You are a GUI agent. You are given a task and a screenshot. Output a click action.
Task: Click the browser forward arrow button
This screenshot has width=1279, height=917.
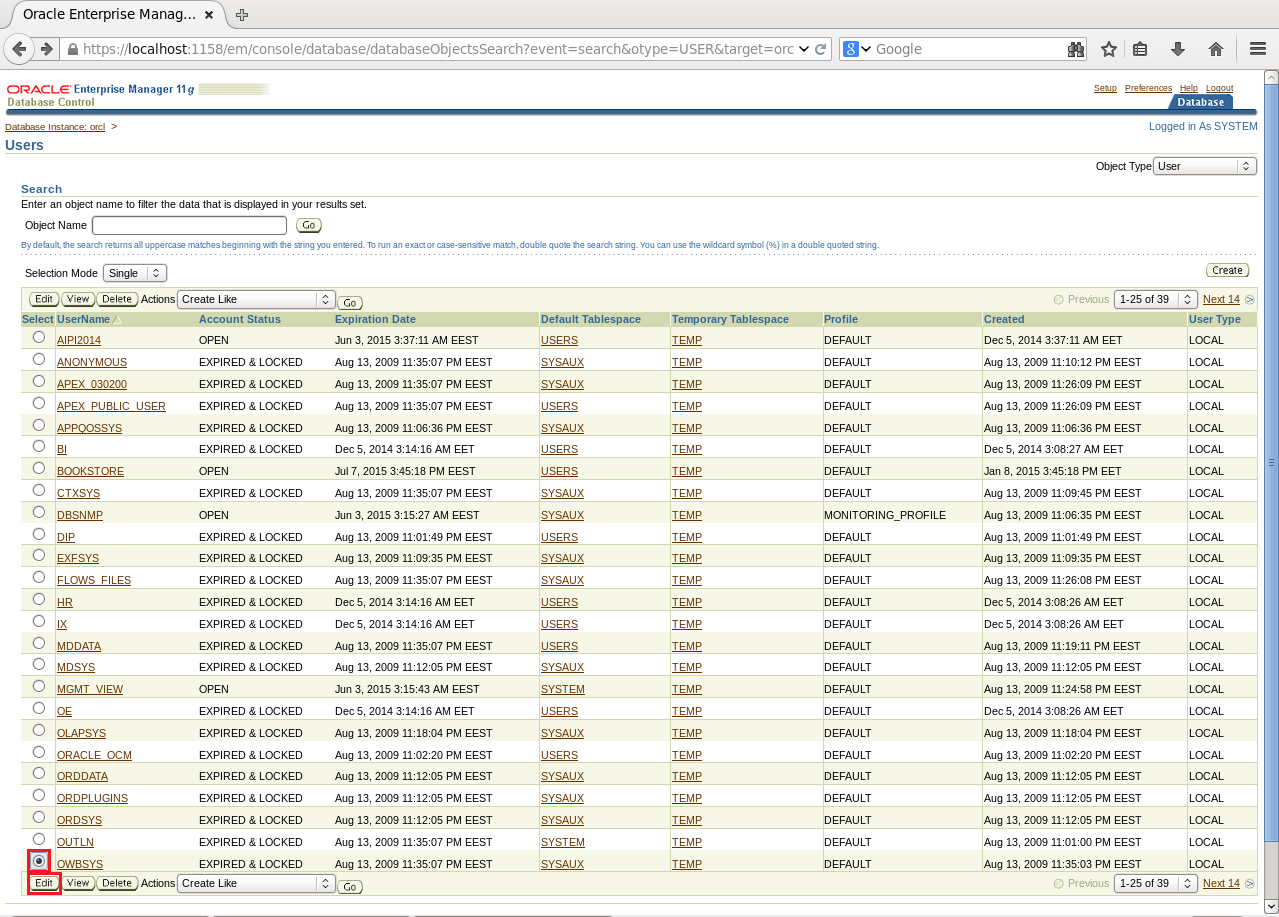(x=46, y=49)
